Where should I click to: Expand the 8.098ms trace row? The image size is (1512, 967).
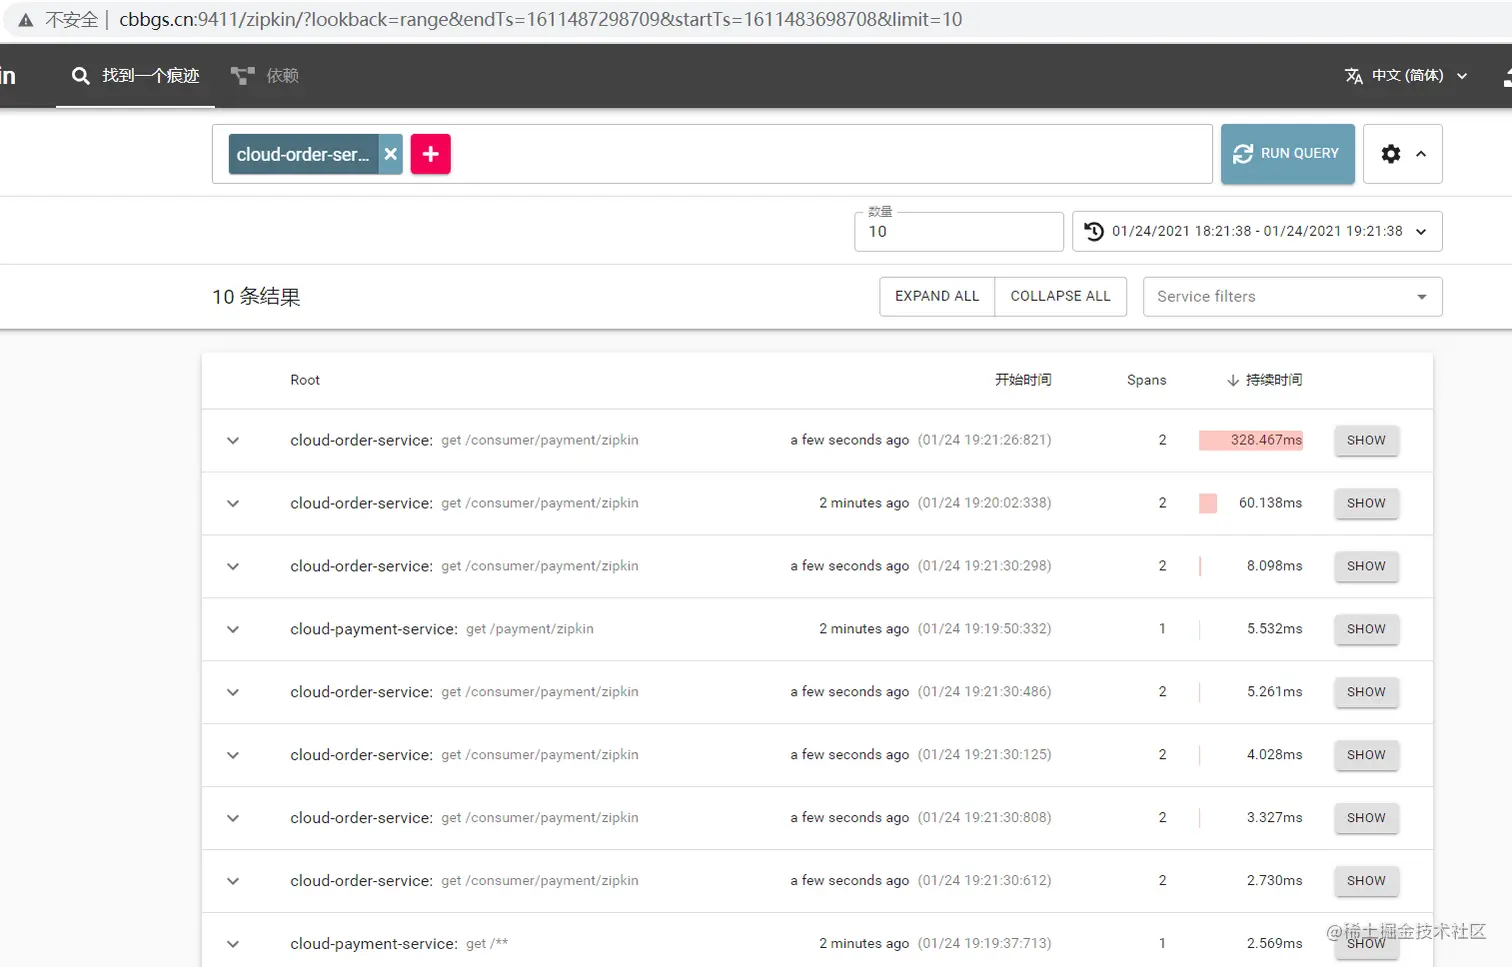[233, 566]
